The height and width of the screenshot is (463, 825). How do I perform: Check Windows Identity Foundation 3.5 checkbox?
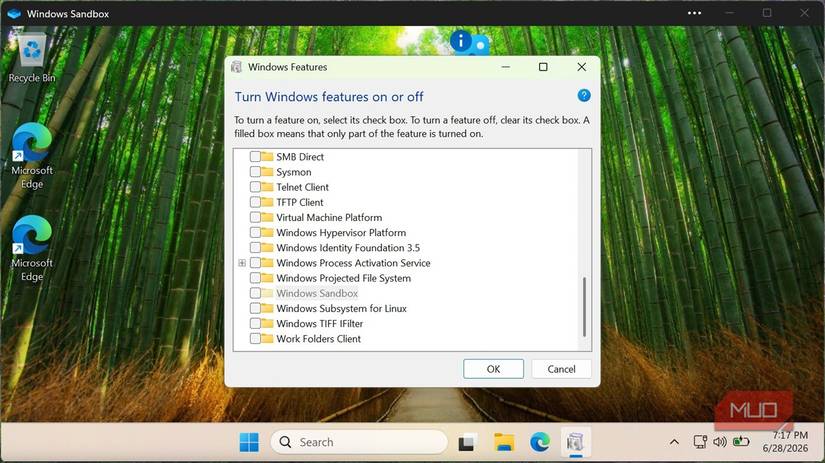255,248
